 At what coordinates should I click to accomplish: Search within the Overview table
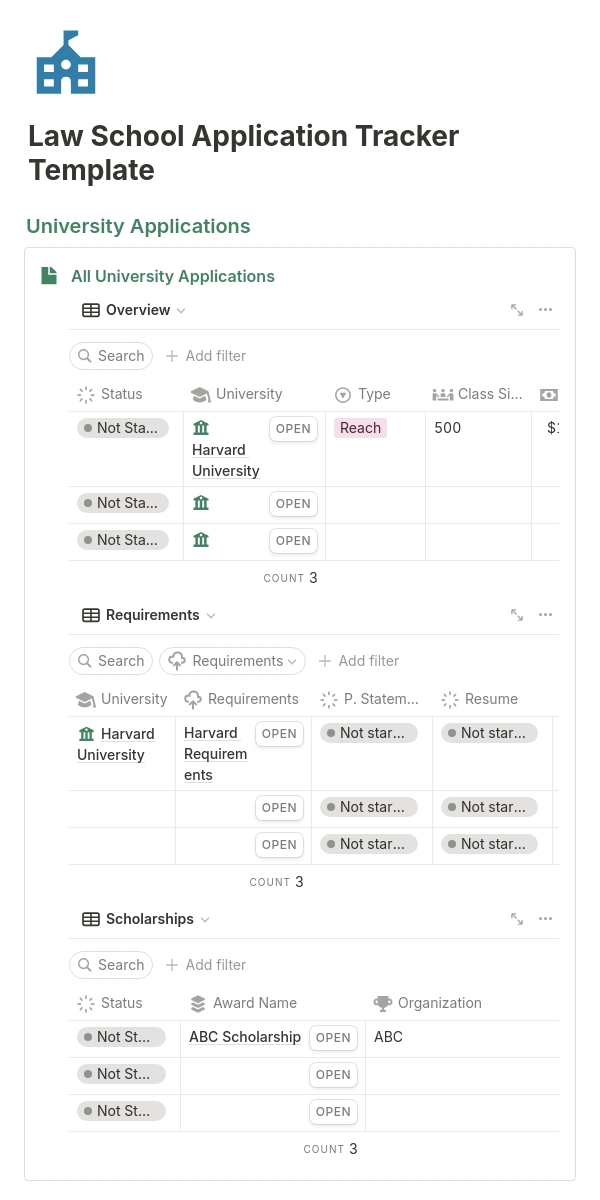(111, 356)
